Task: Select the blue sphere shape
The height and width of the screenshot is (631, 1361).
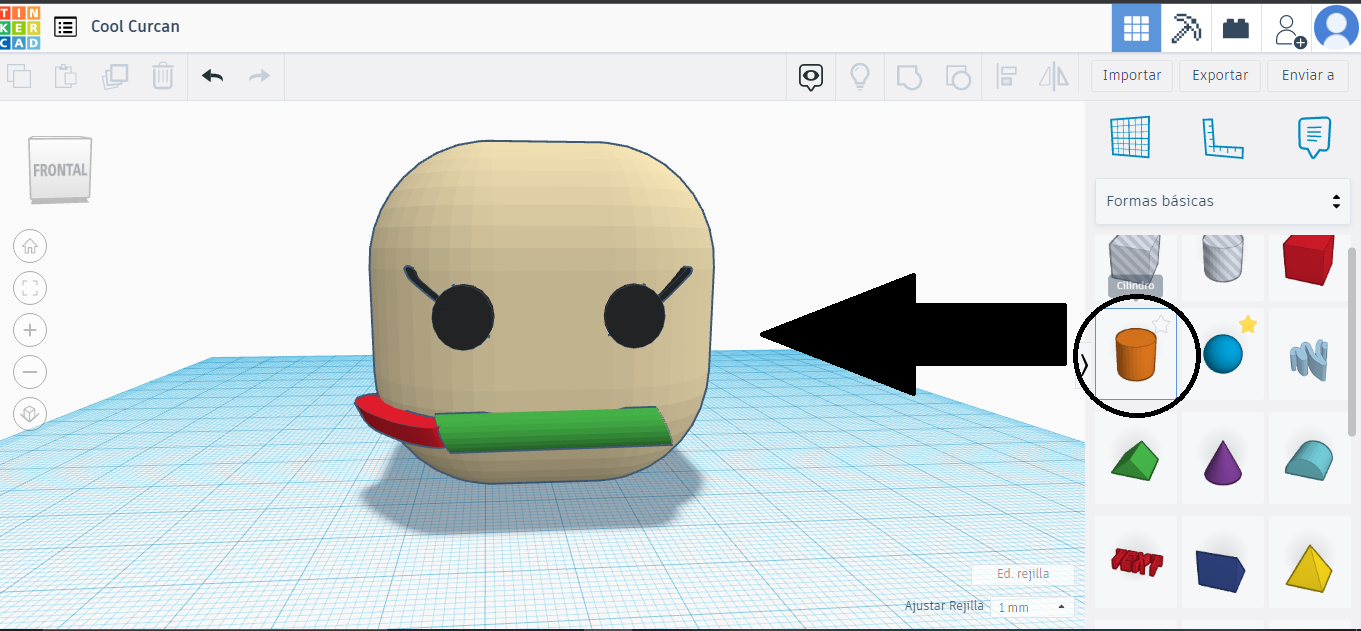Action: tap(1222, 355)
